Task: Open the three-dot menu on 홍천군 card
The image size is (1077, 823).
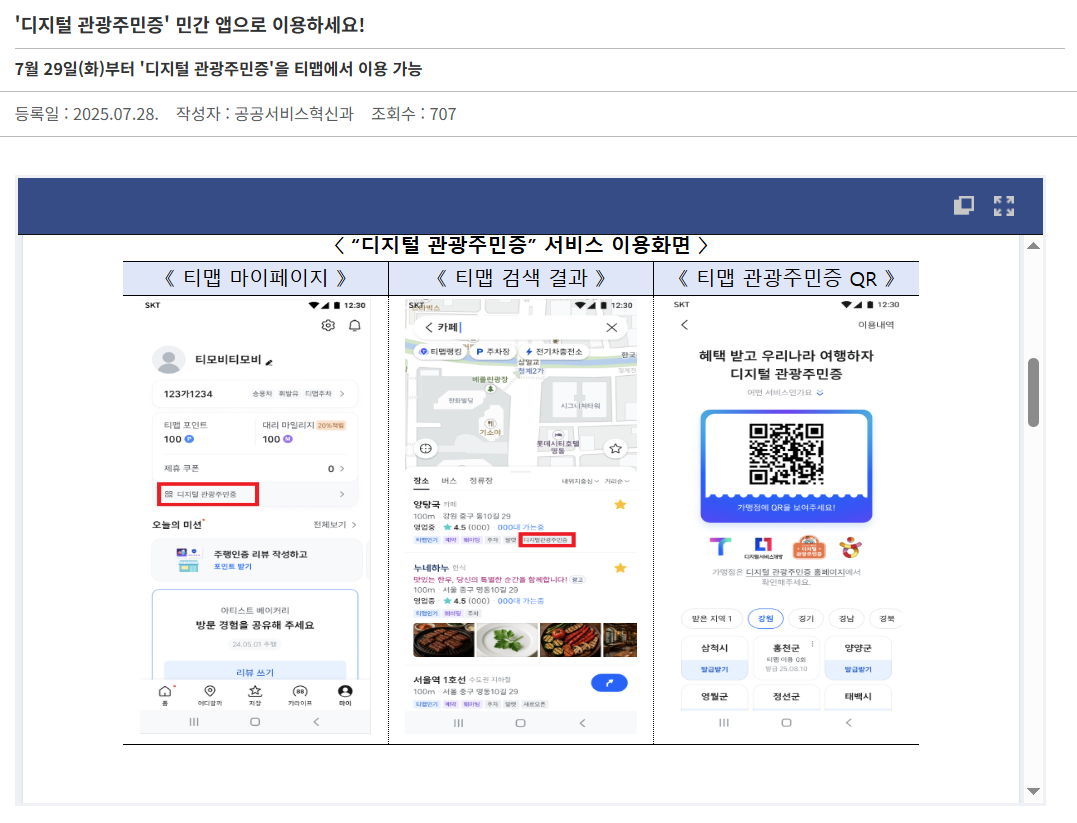Action: [x=812, y=644]
